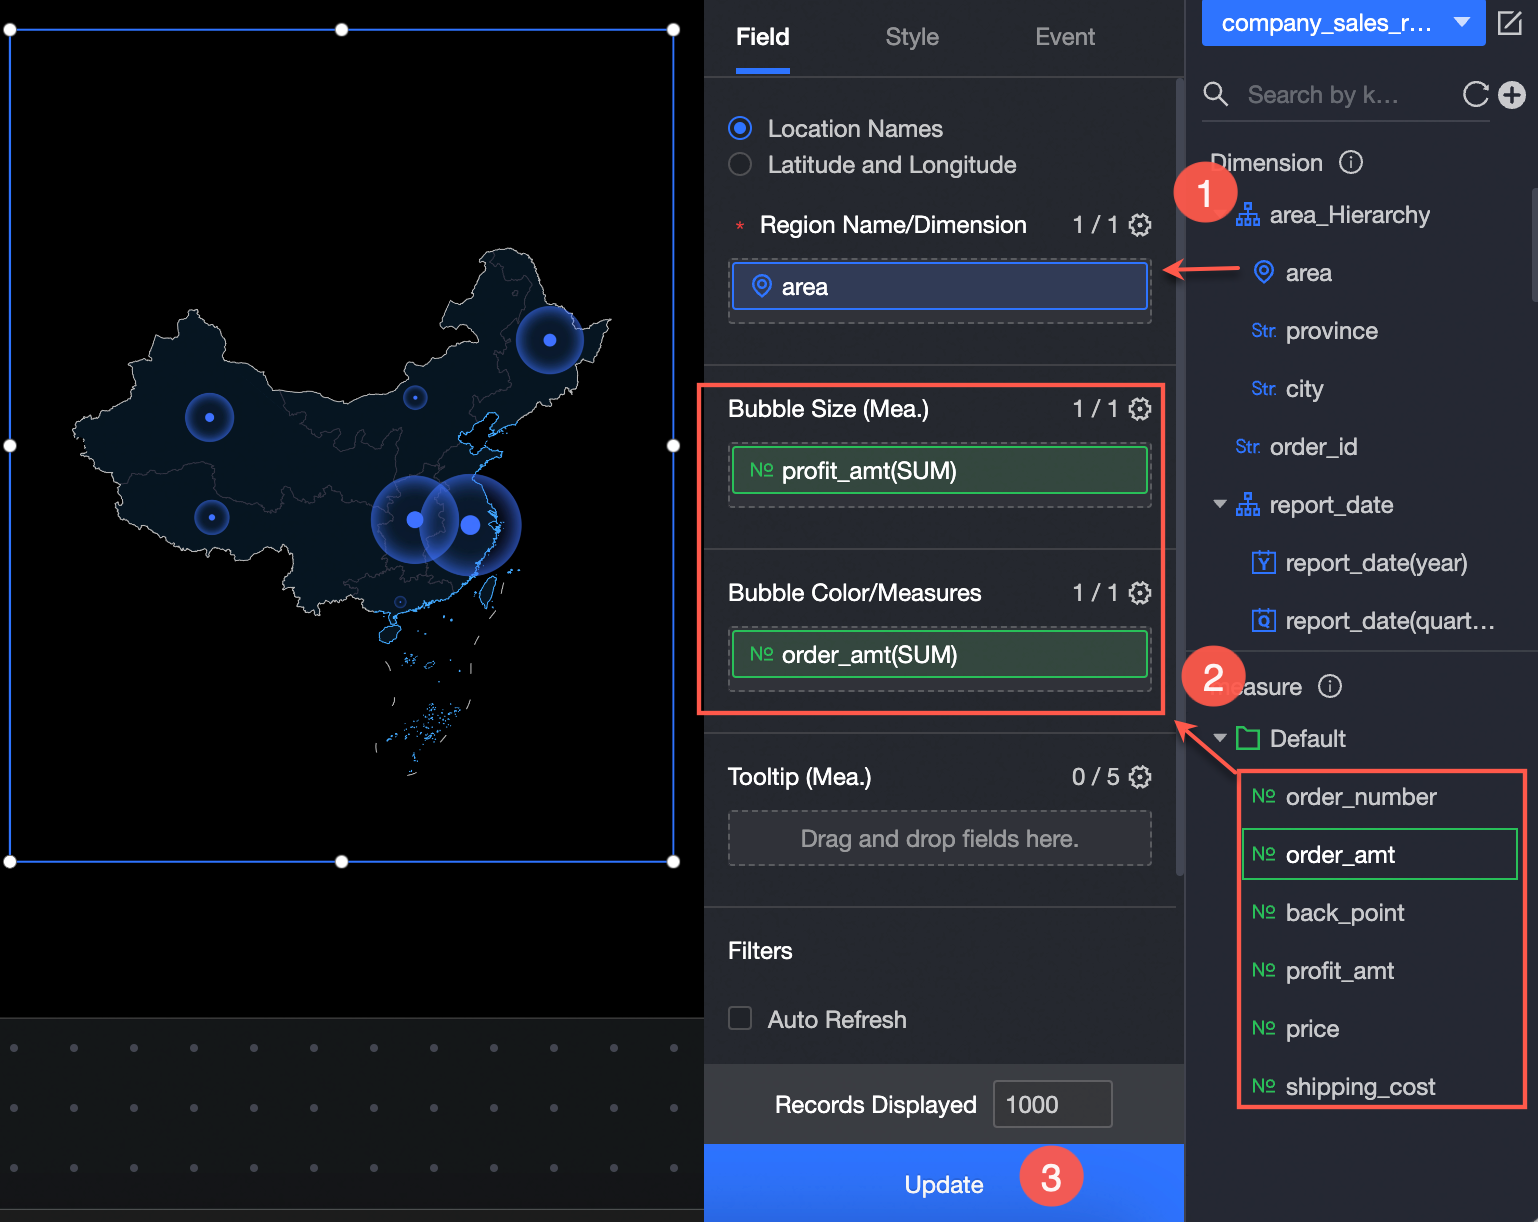Click the number icon of shipping_cost
Viewport: 1538px width, 1222px height.
(x=1264, y=1086)
